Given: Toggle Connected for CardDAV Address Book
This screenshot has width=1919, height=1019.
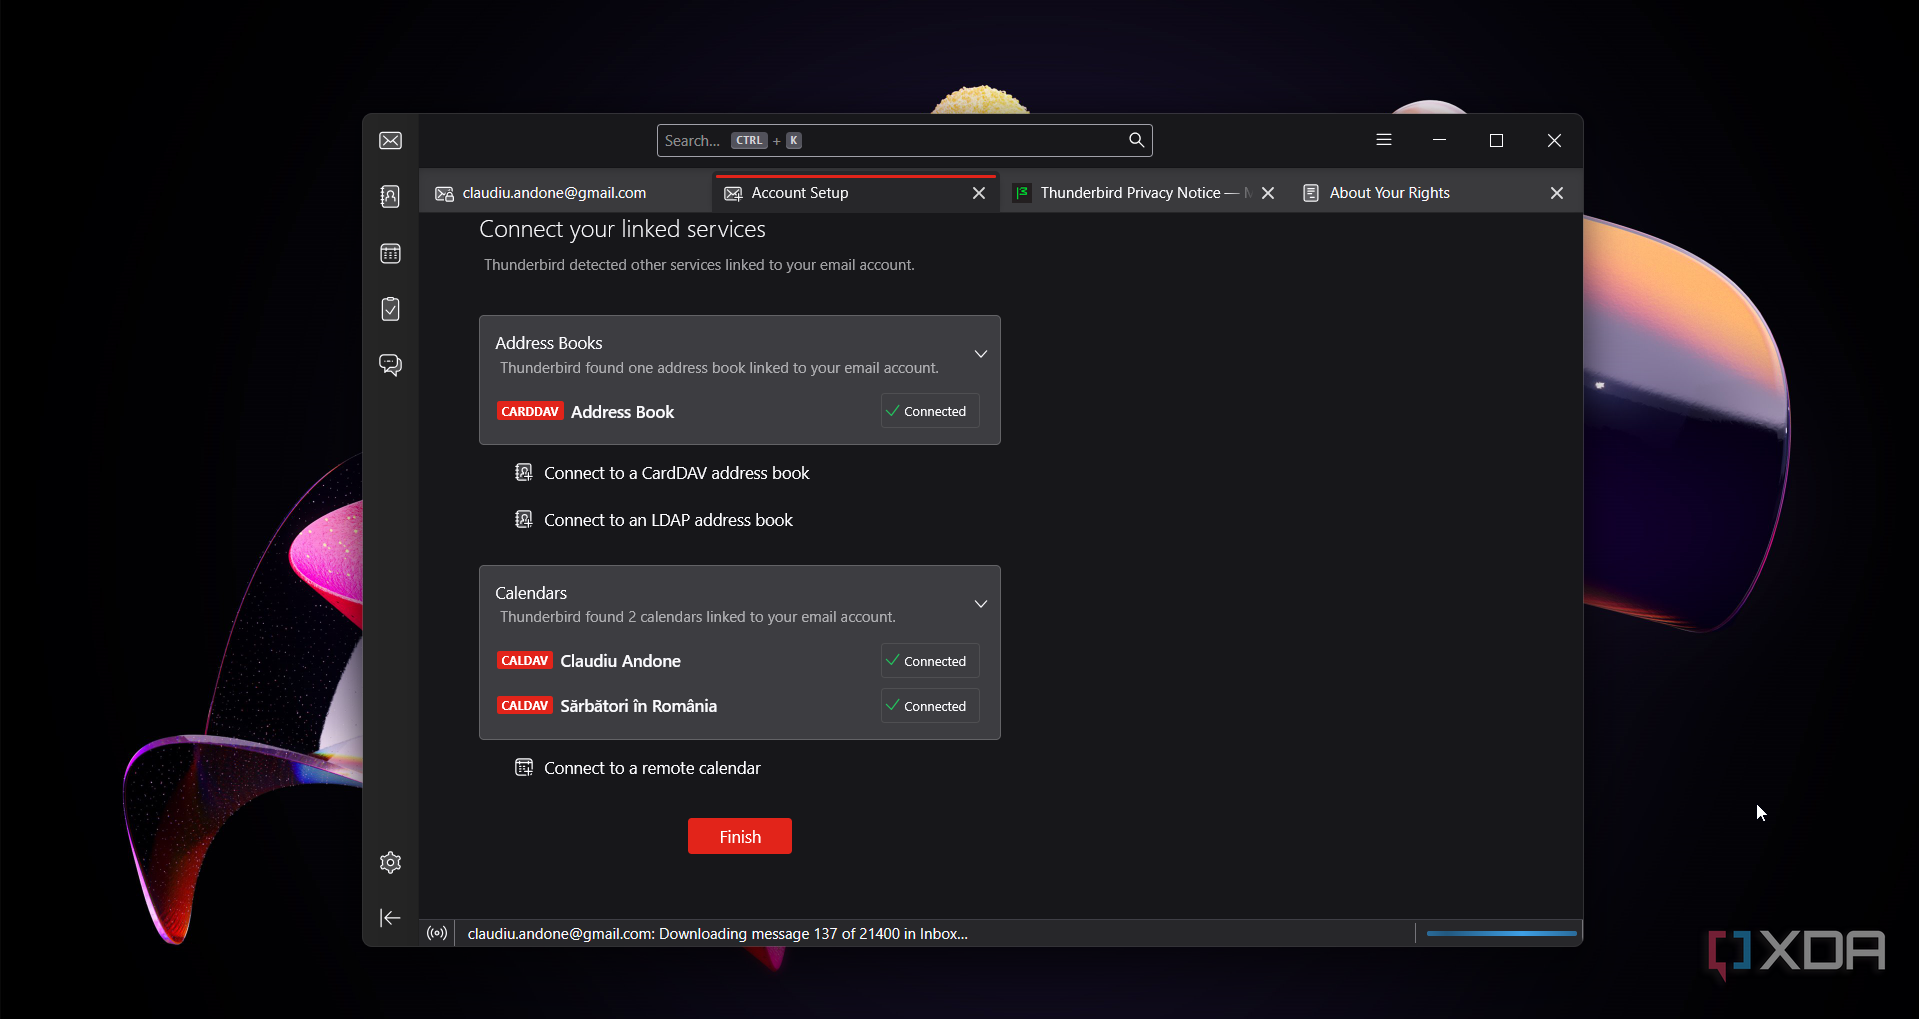Looking at the screenshot, I should pos(929,411).
